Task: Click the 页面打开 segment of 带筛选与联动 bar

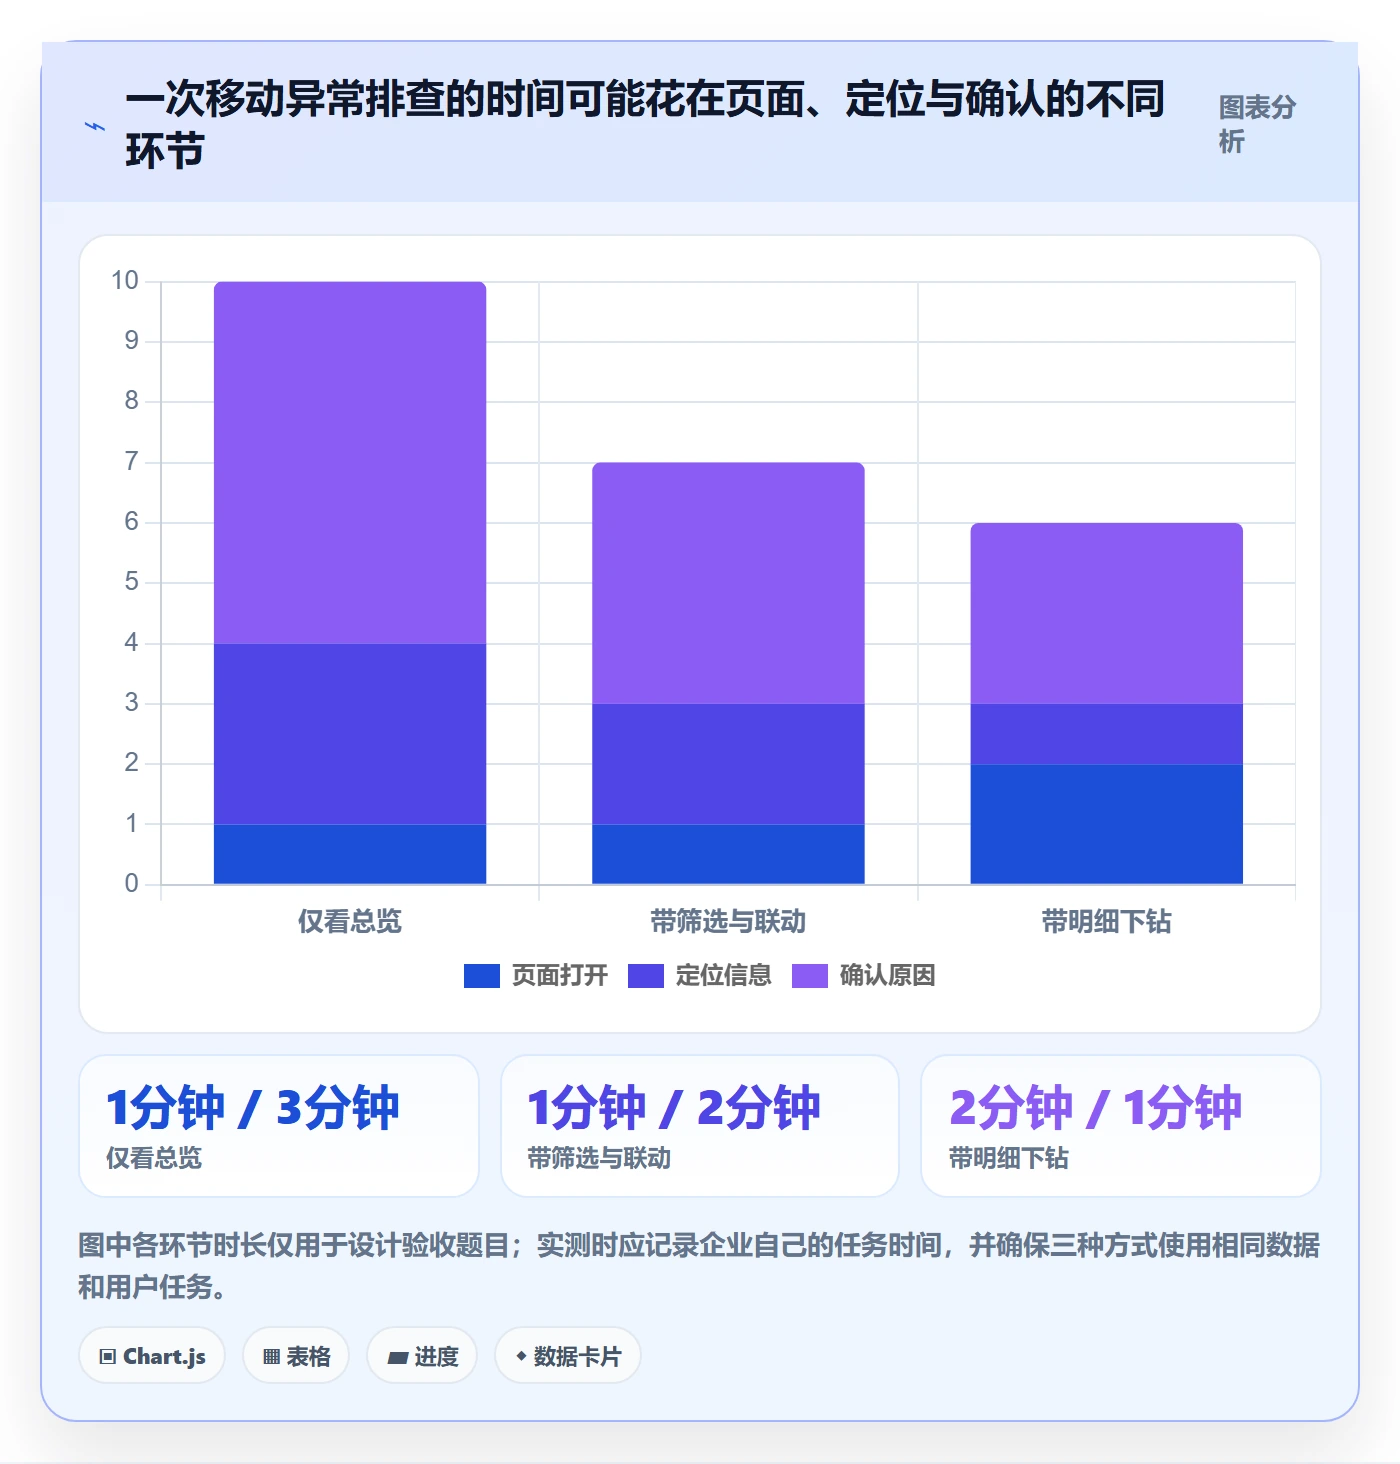Action: 728,854
